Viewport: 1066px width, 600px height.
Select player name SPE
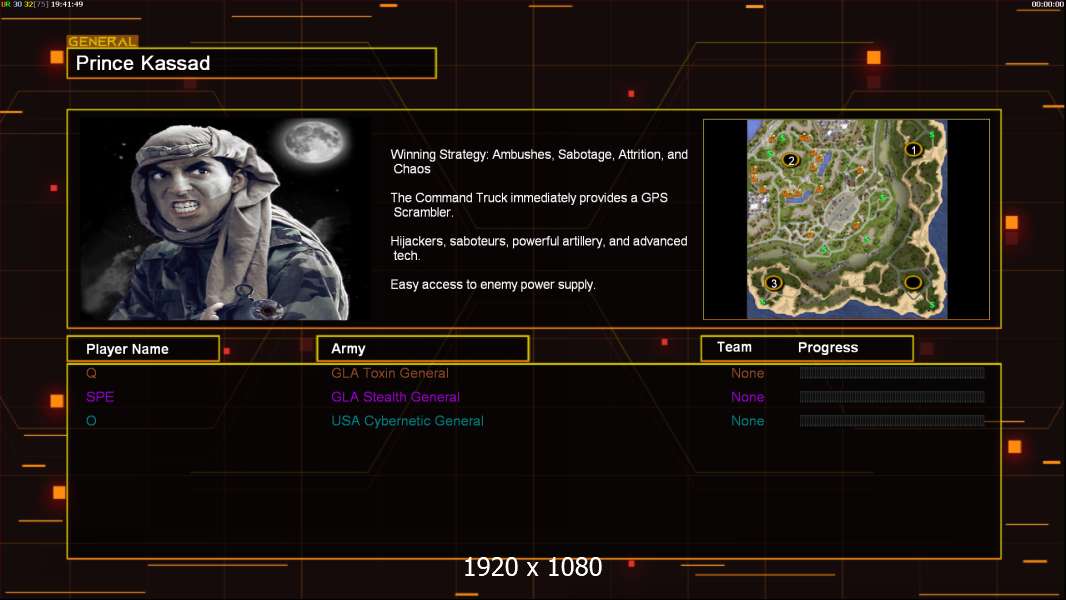100,397
